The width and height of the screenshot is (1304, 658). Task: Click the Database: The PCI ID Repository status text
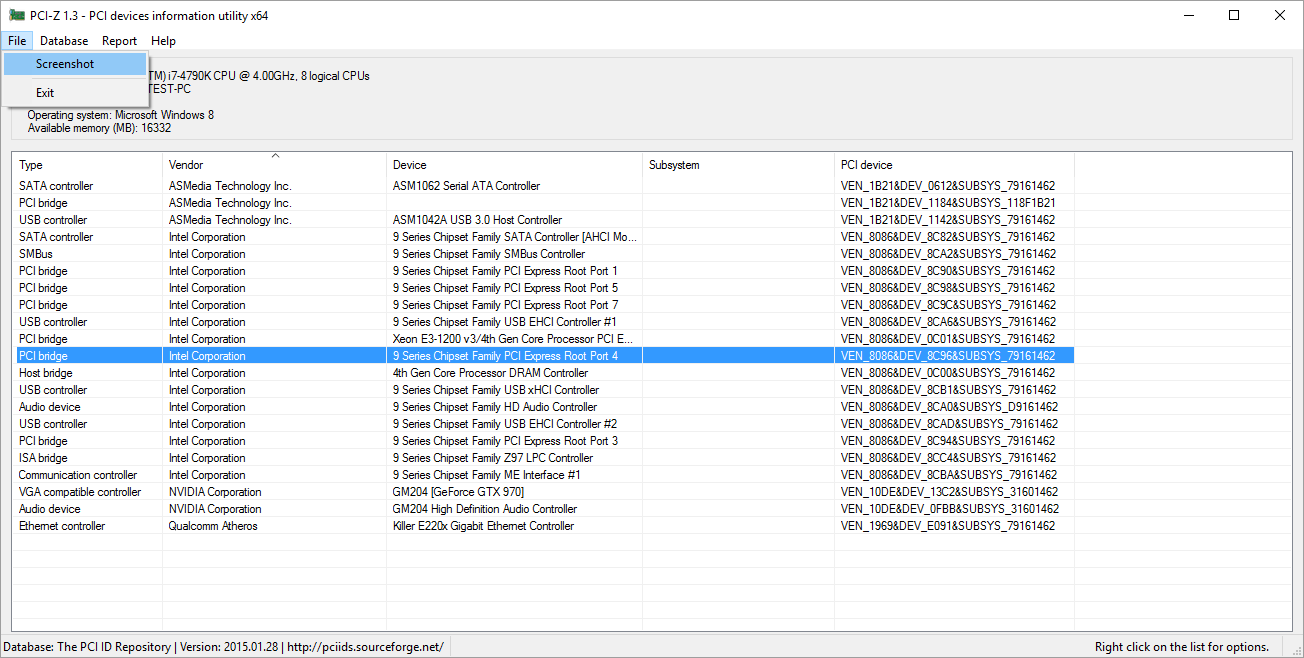[87, 647]
